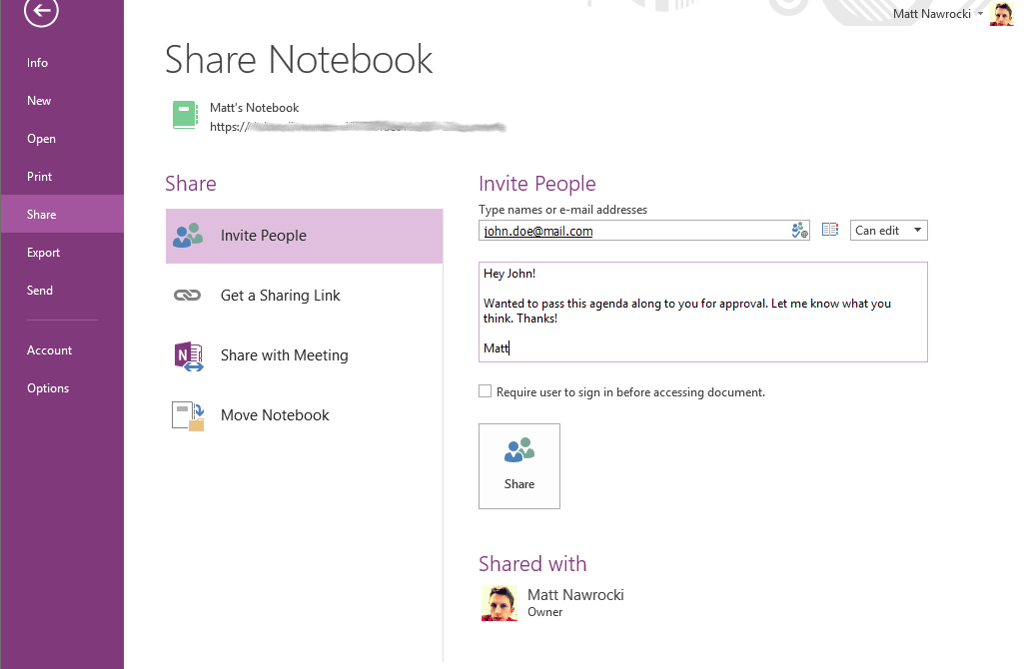Viewport: 1024px width, 669px height.
Task: Go back using the circled arrow
Action: point(41,10)
